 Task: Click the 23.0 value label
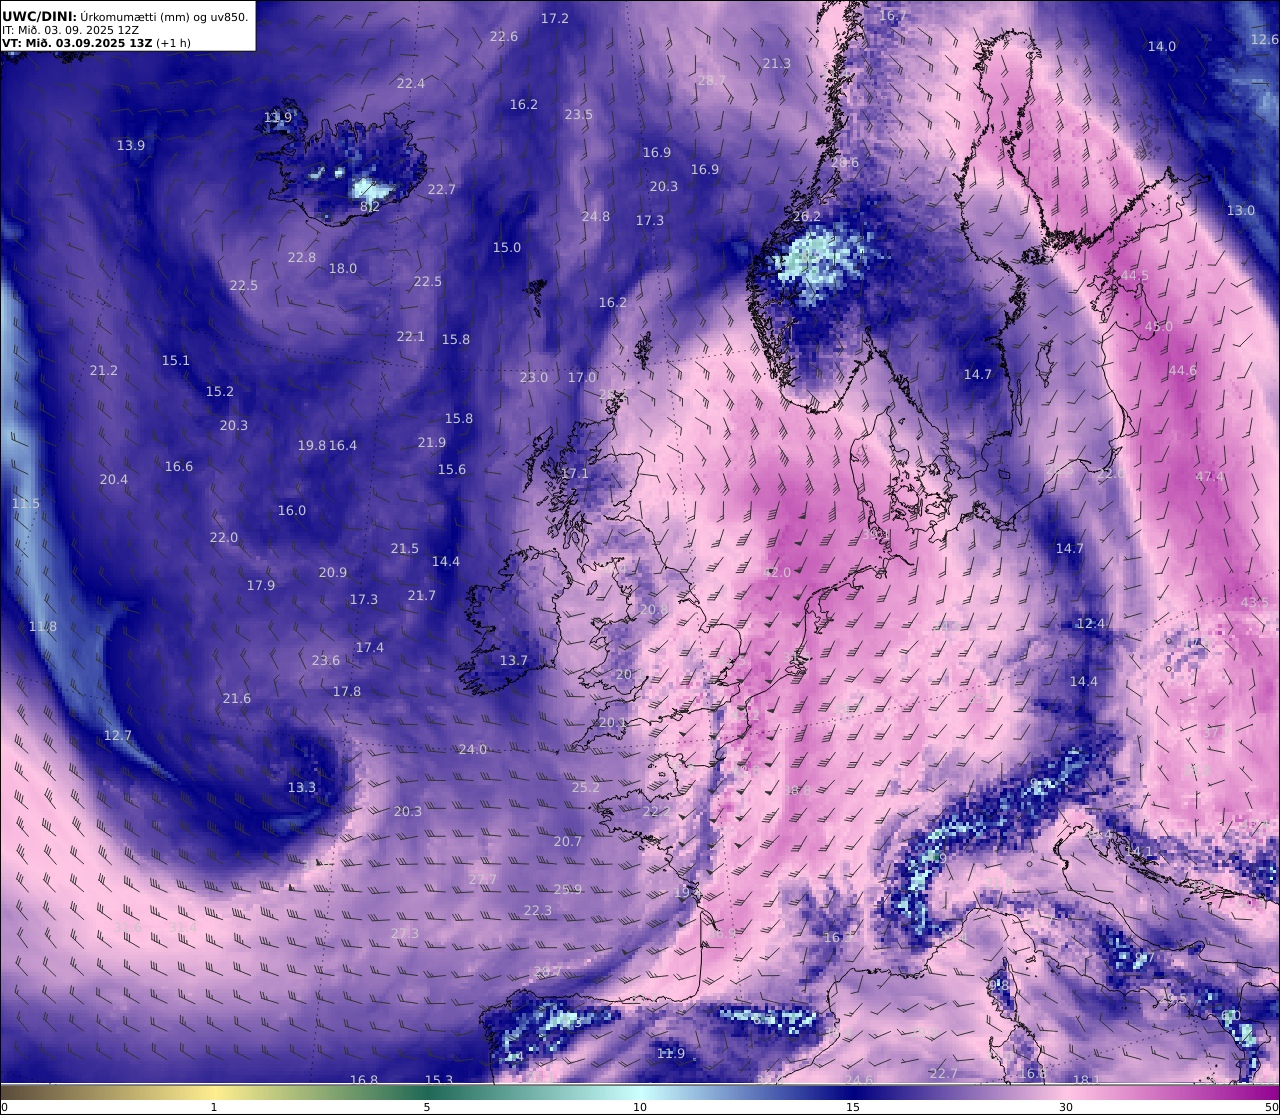(534, 377)
